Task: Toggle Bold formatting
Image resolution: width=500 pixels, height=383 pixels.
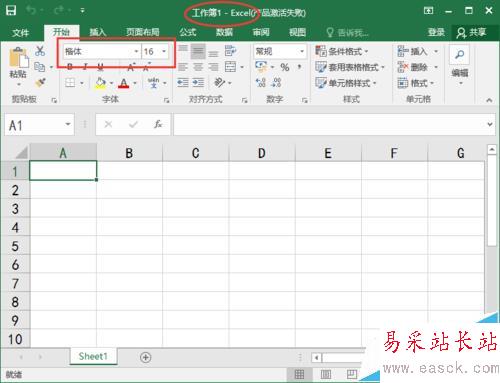Action: tap(70, 67)
